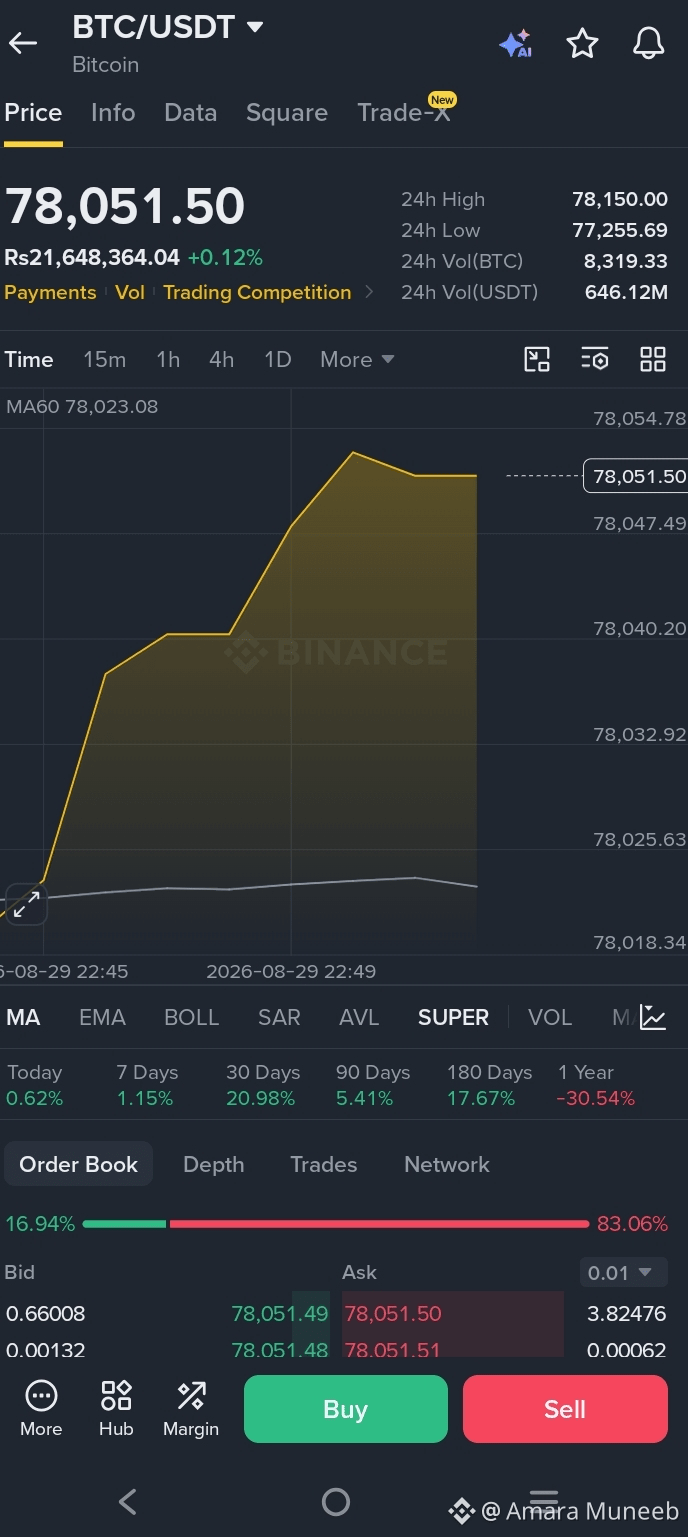
Task: Open the 0.01 price precision dropdown
Action: (623, 1273)
